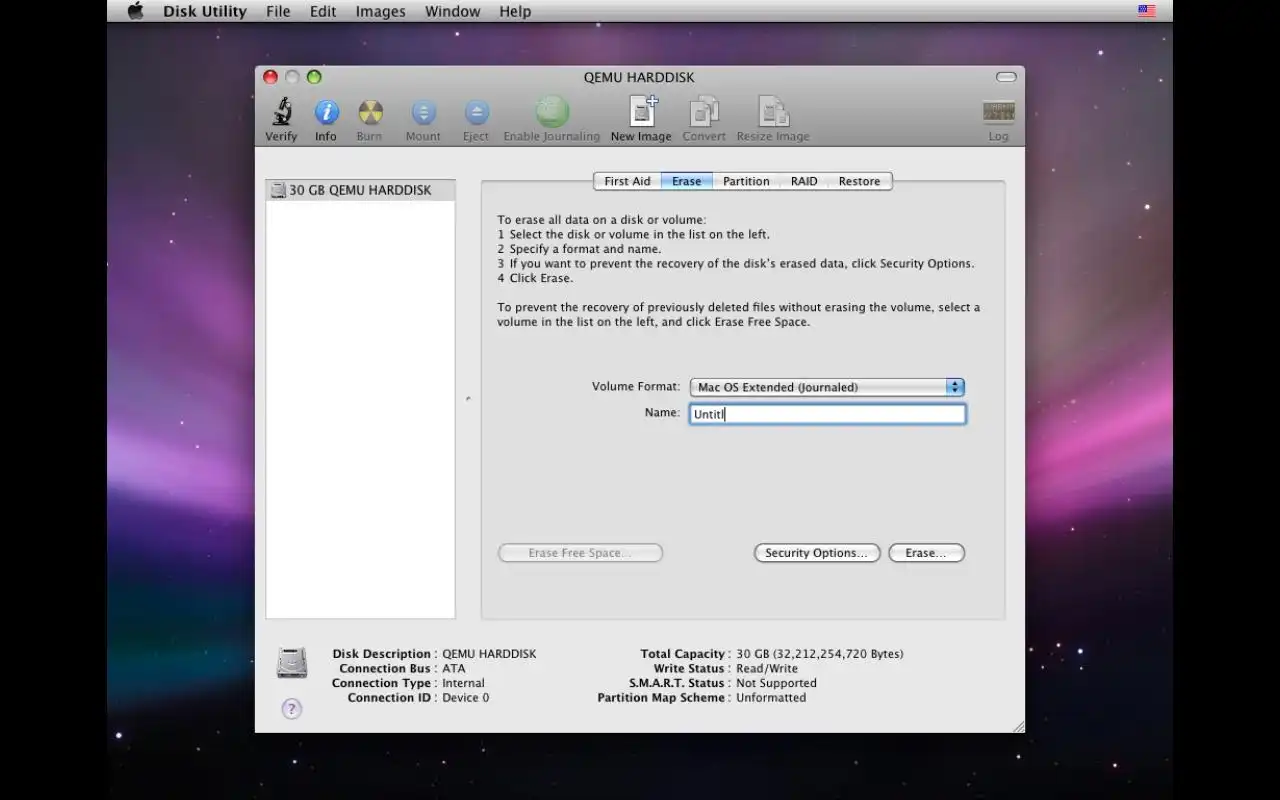This screenshot has height=800, width=1280.
Task: Click the hard disk icon beside Disk Description
Action: [292, 663]
